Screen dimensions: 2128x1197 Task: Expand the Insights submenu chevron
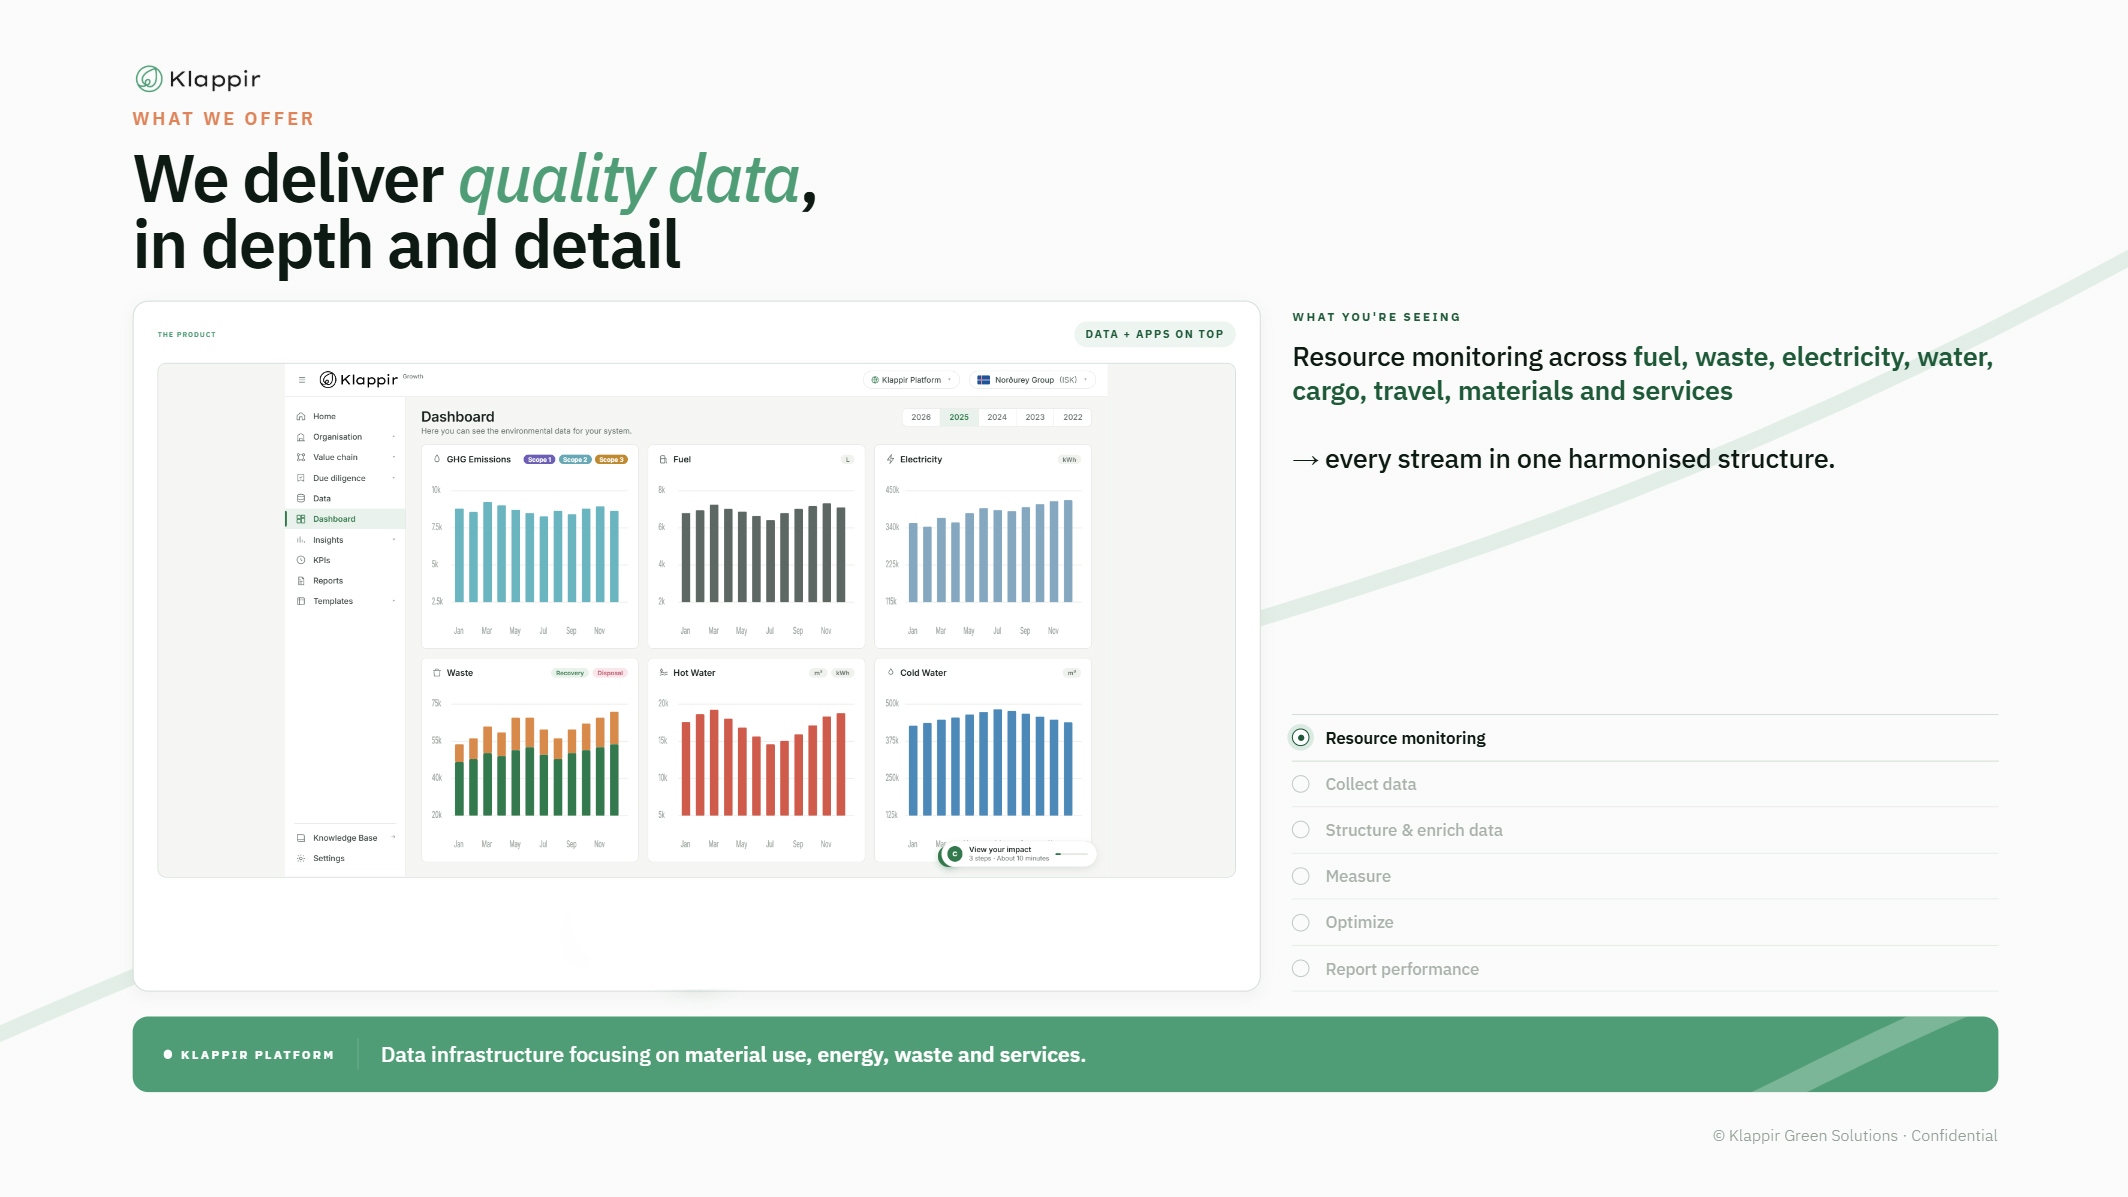(394, 540)
